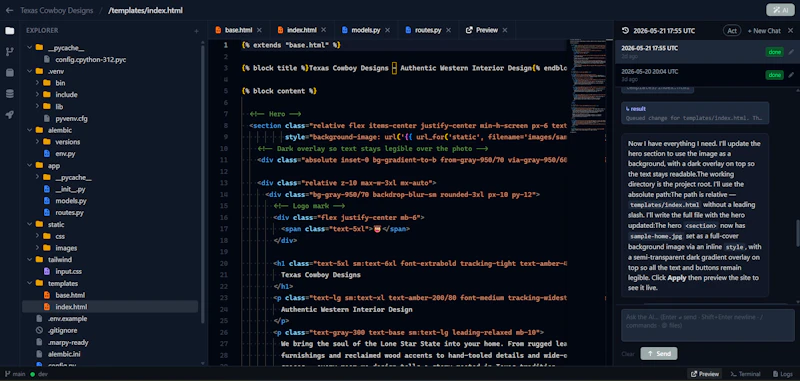This screenshot has height=381, width=800.
Task: Close the base.html tab
Action: 259,30
